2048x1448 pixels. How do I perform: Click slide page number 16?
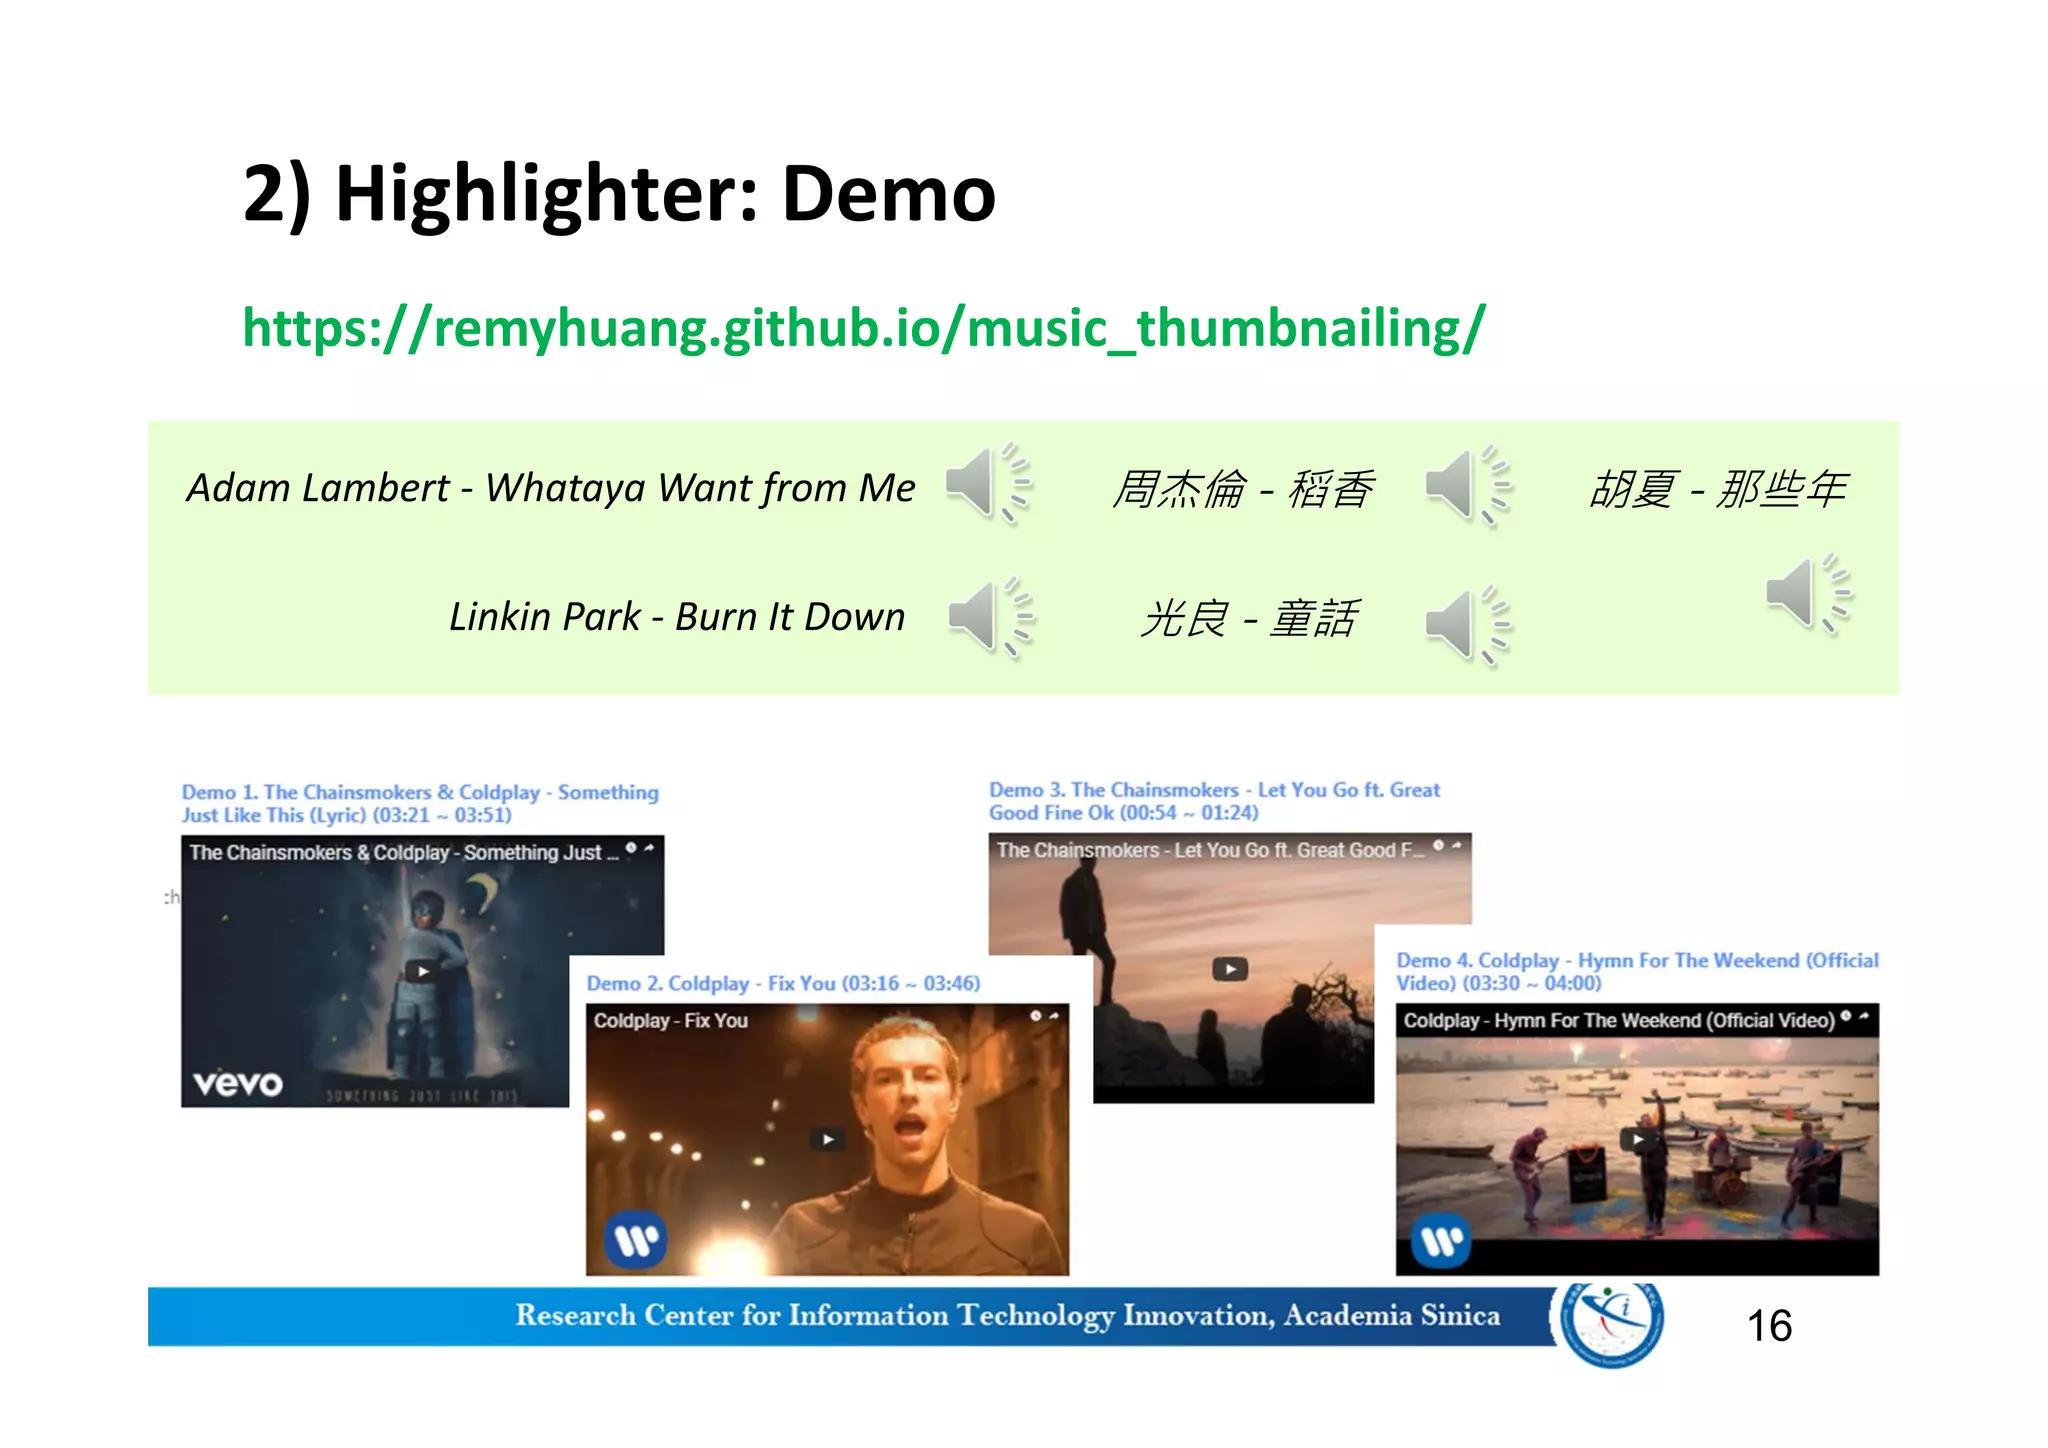[x=1769, y=1326]
